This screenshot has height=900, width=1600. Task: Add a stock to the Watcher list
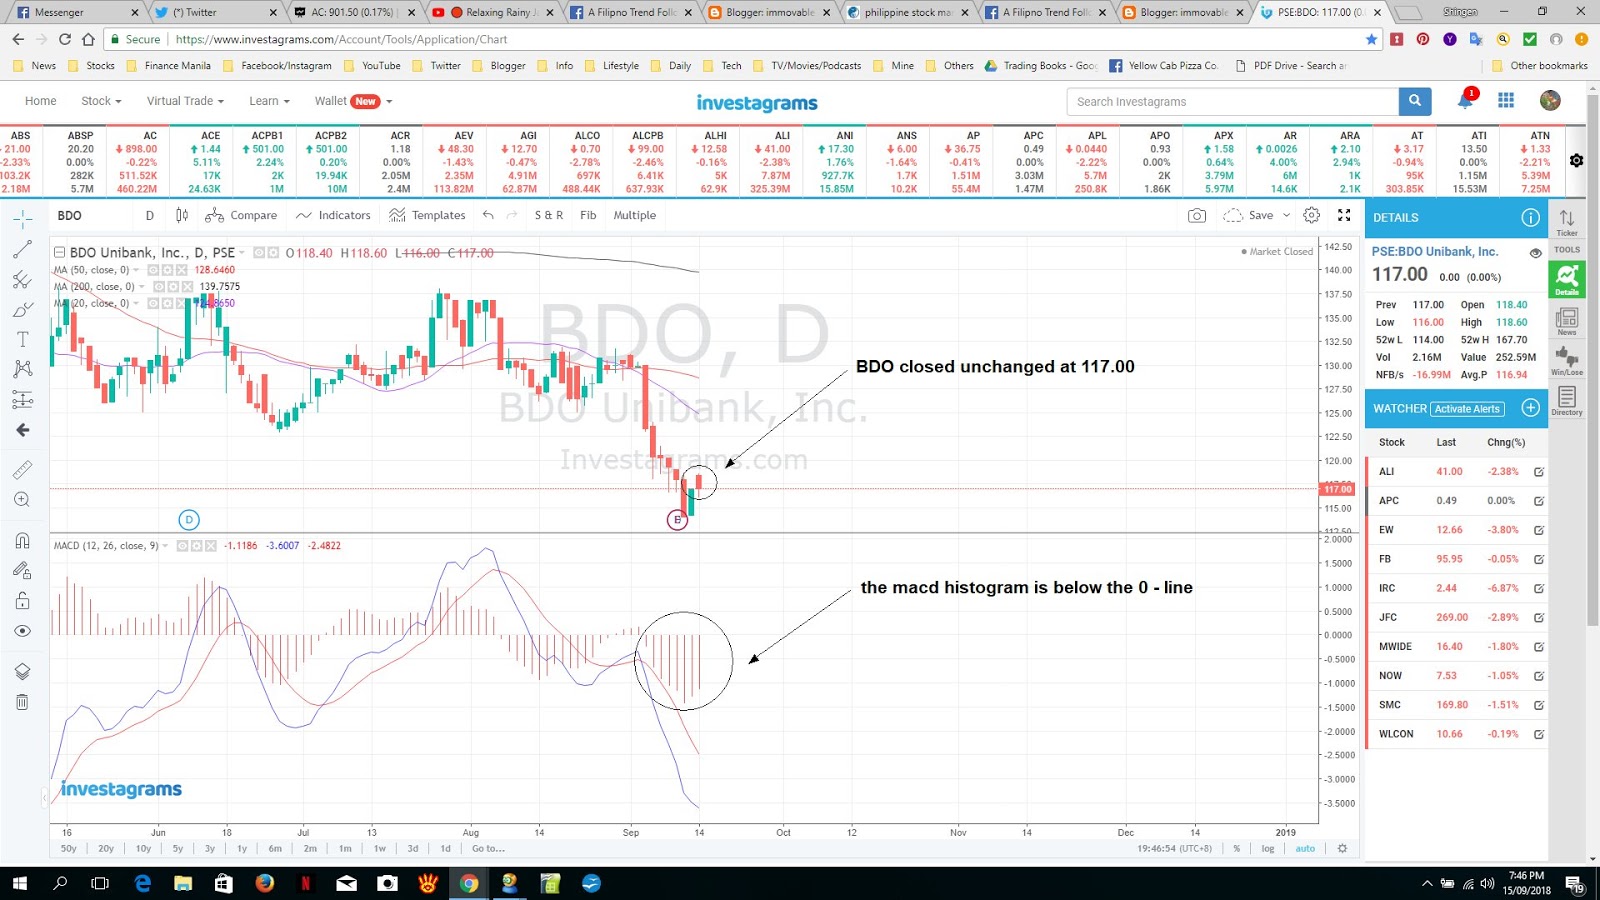1530,408
